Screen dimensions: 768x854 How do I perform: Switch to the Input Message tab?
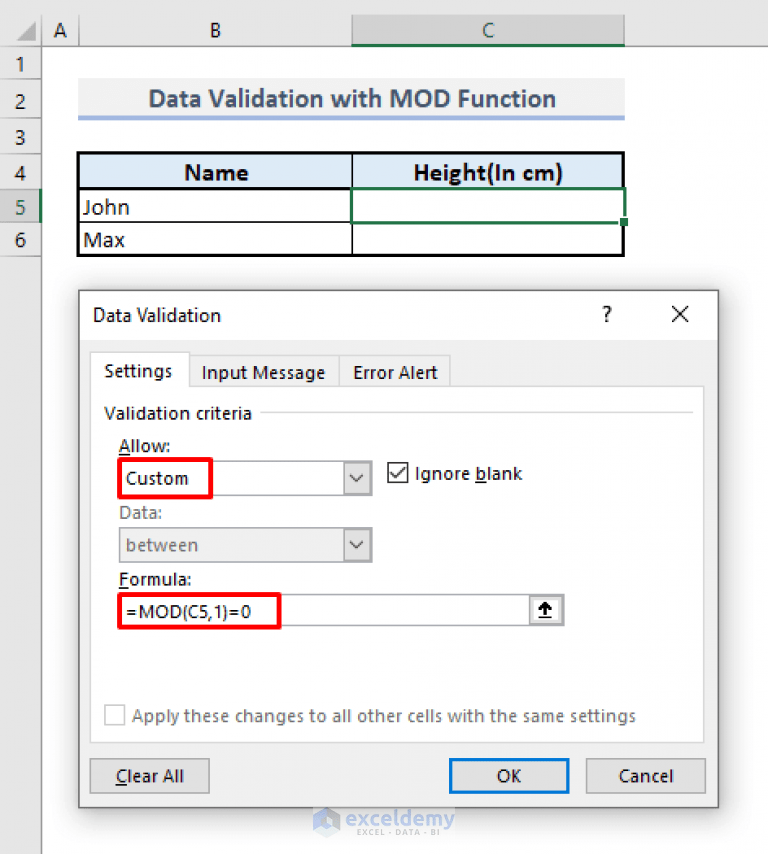(x=263, y=372)
